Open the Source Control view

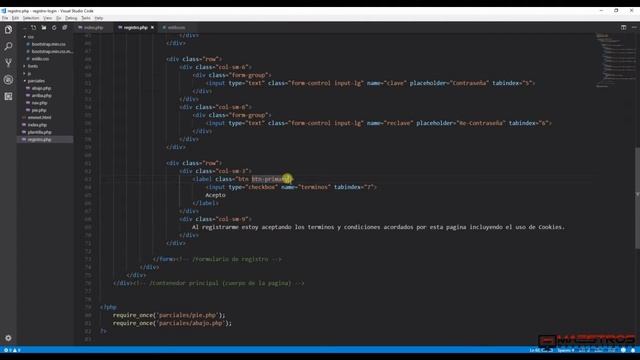8,63
